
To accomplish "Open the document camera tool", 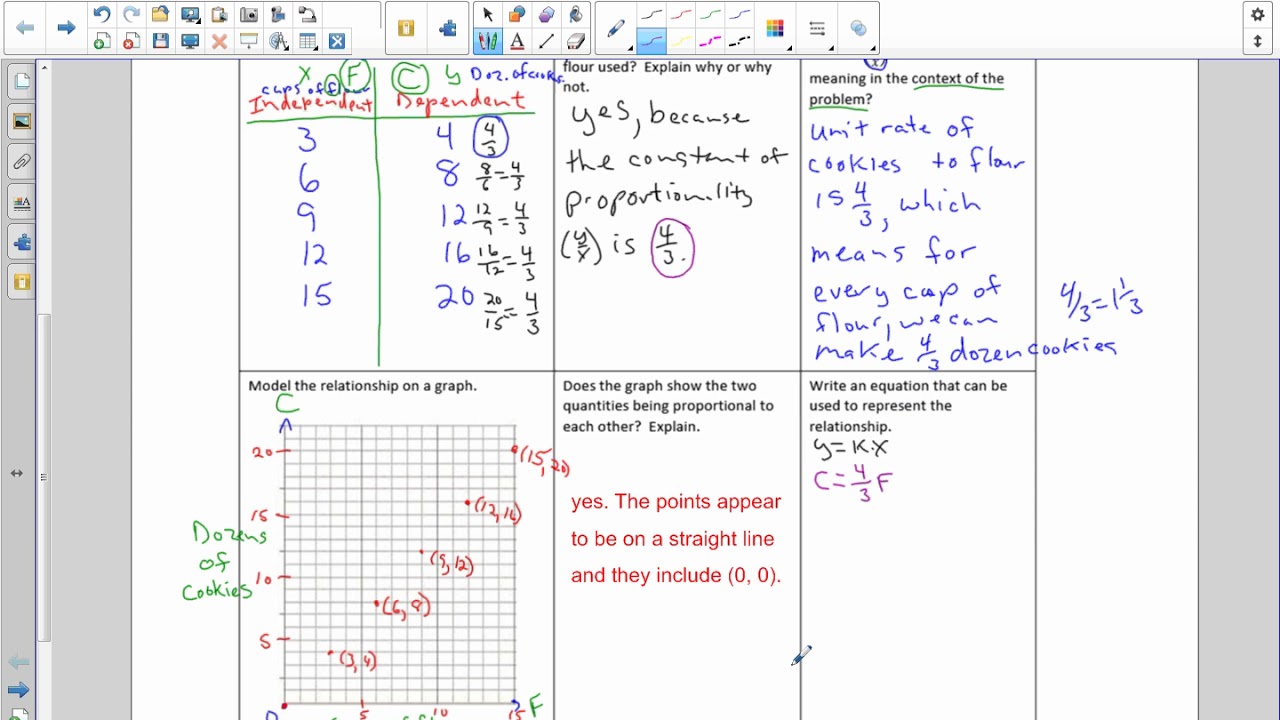I will (307, 14).
